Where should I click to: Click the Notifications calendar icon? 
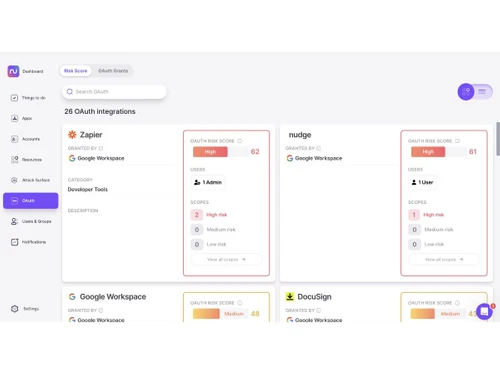[14, 242]
